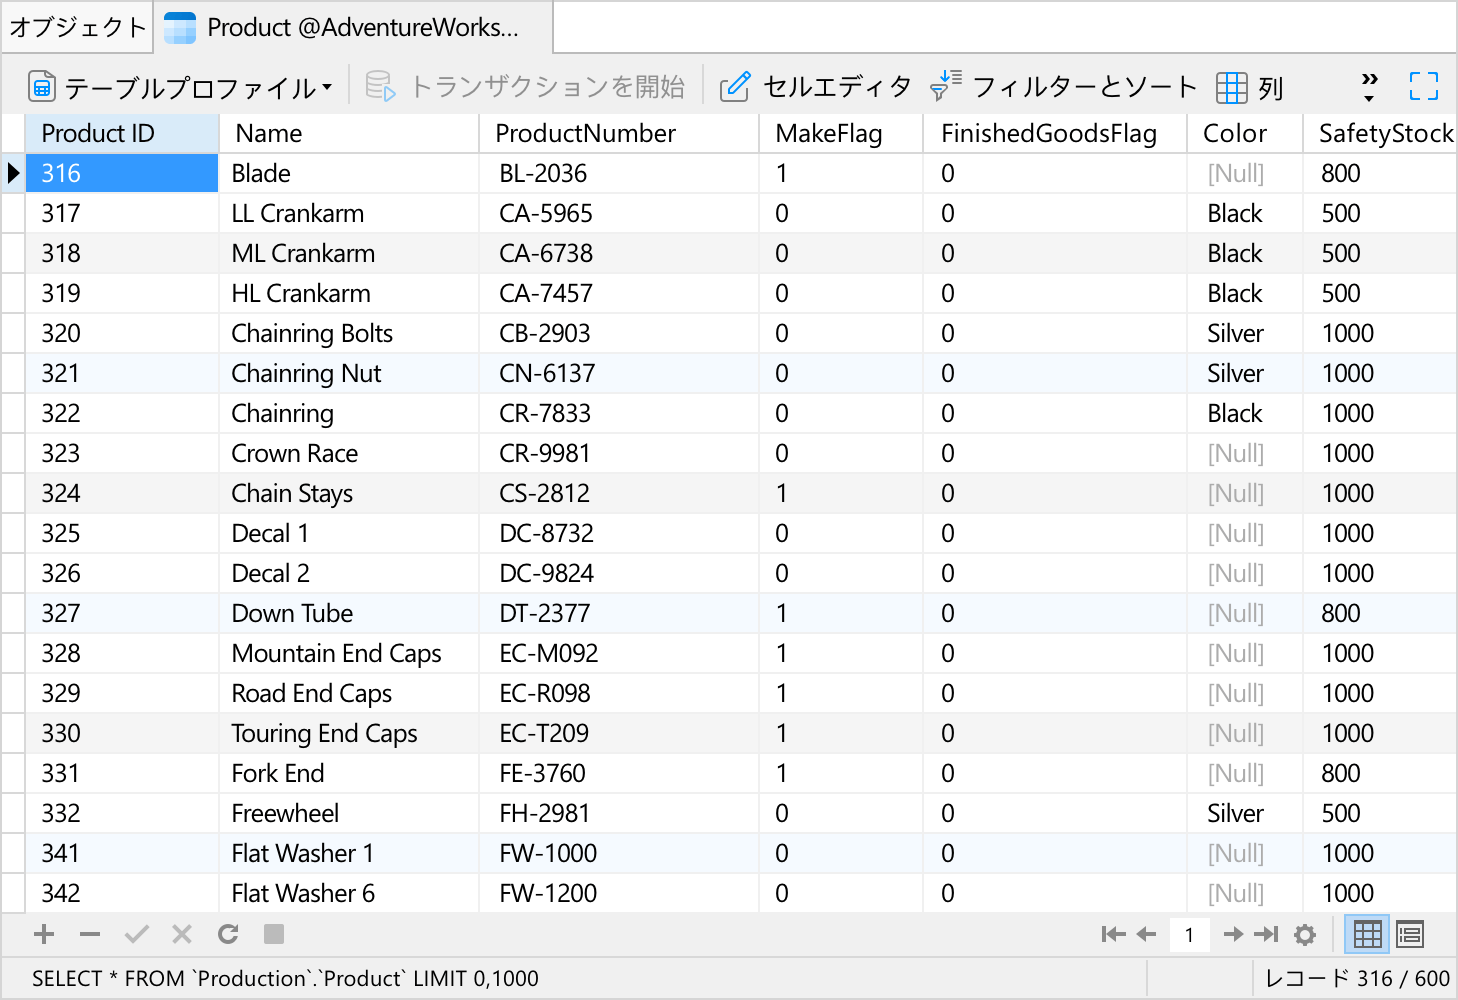Image resolution: width=1458 pixels, height=1000 pixels.
Task: Click the stop square icon
Action: 274,934
